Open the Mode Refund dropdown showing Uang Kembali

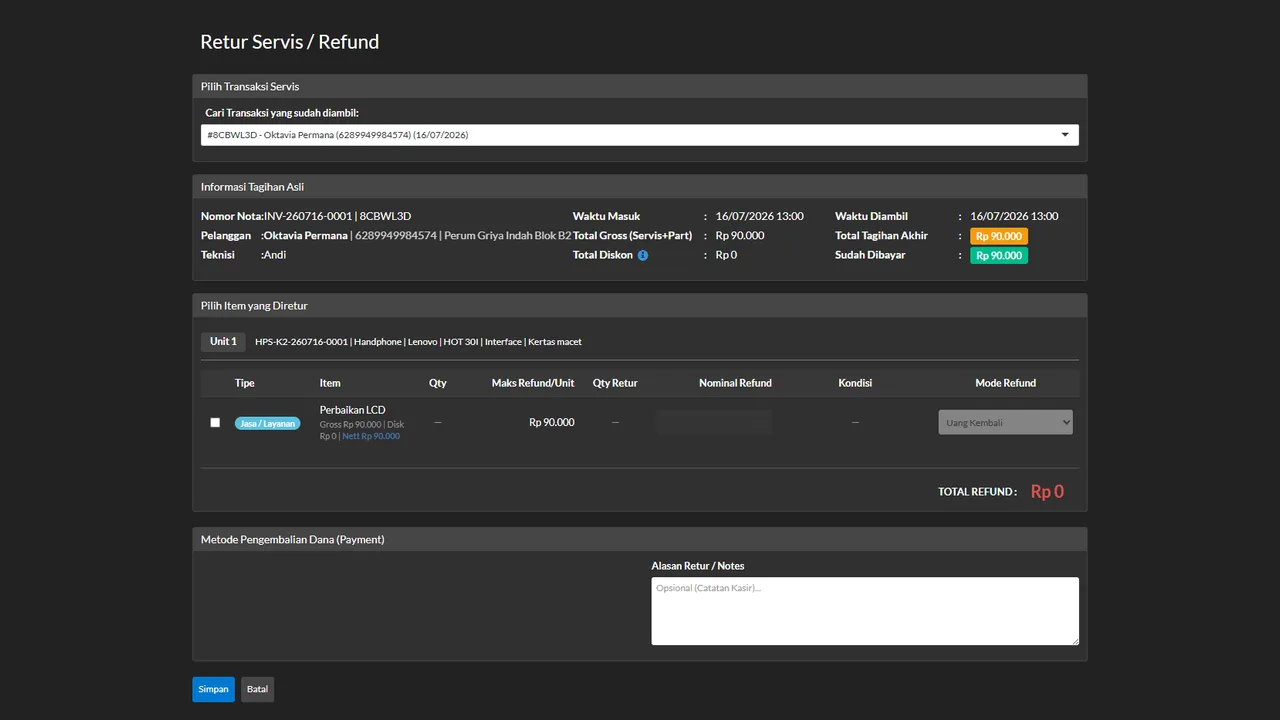point(1005,422)
